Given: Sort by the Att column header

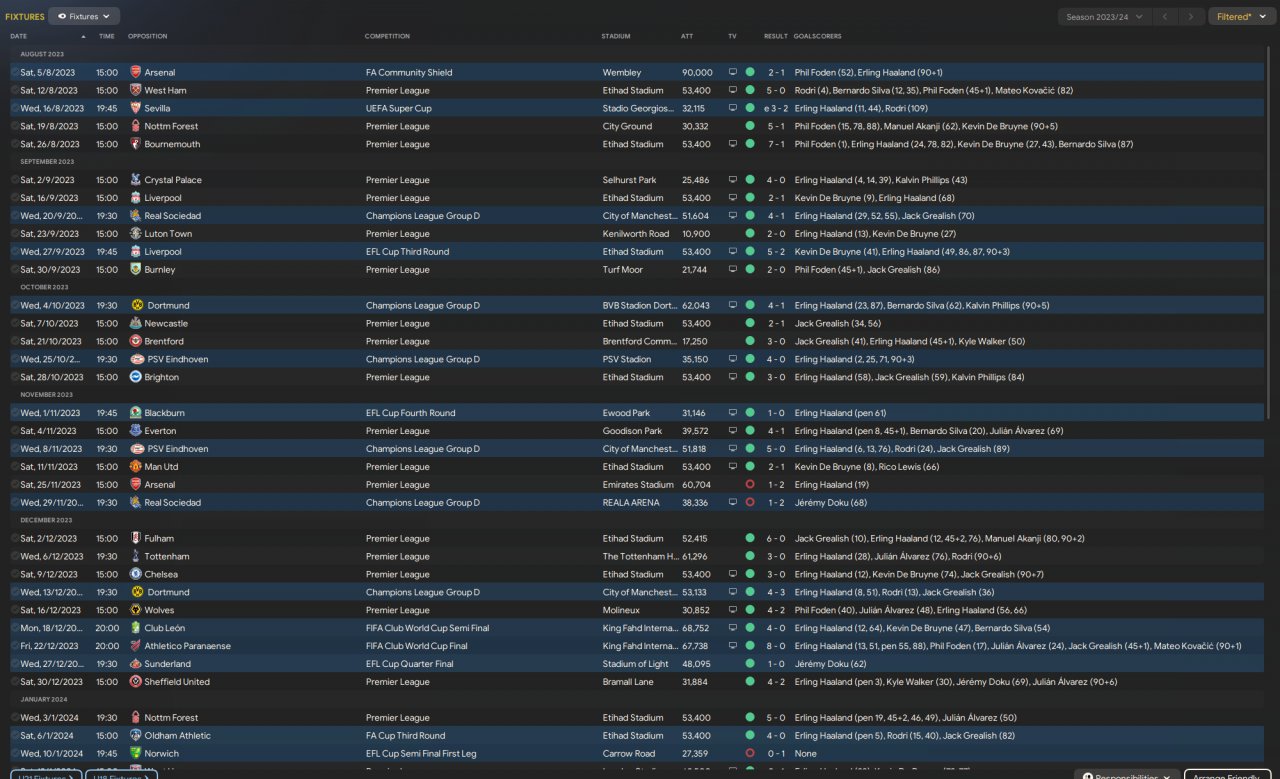Looking at the screenshot, I should click(x=687, y=36).
